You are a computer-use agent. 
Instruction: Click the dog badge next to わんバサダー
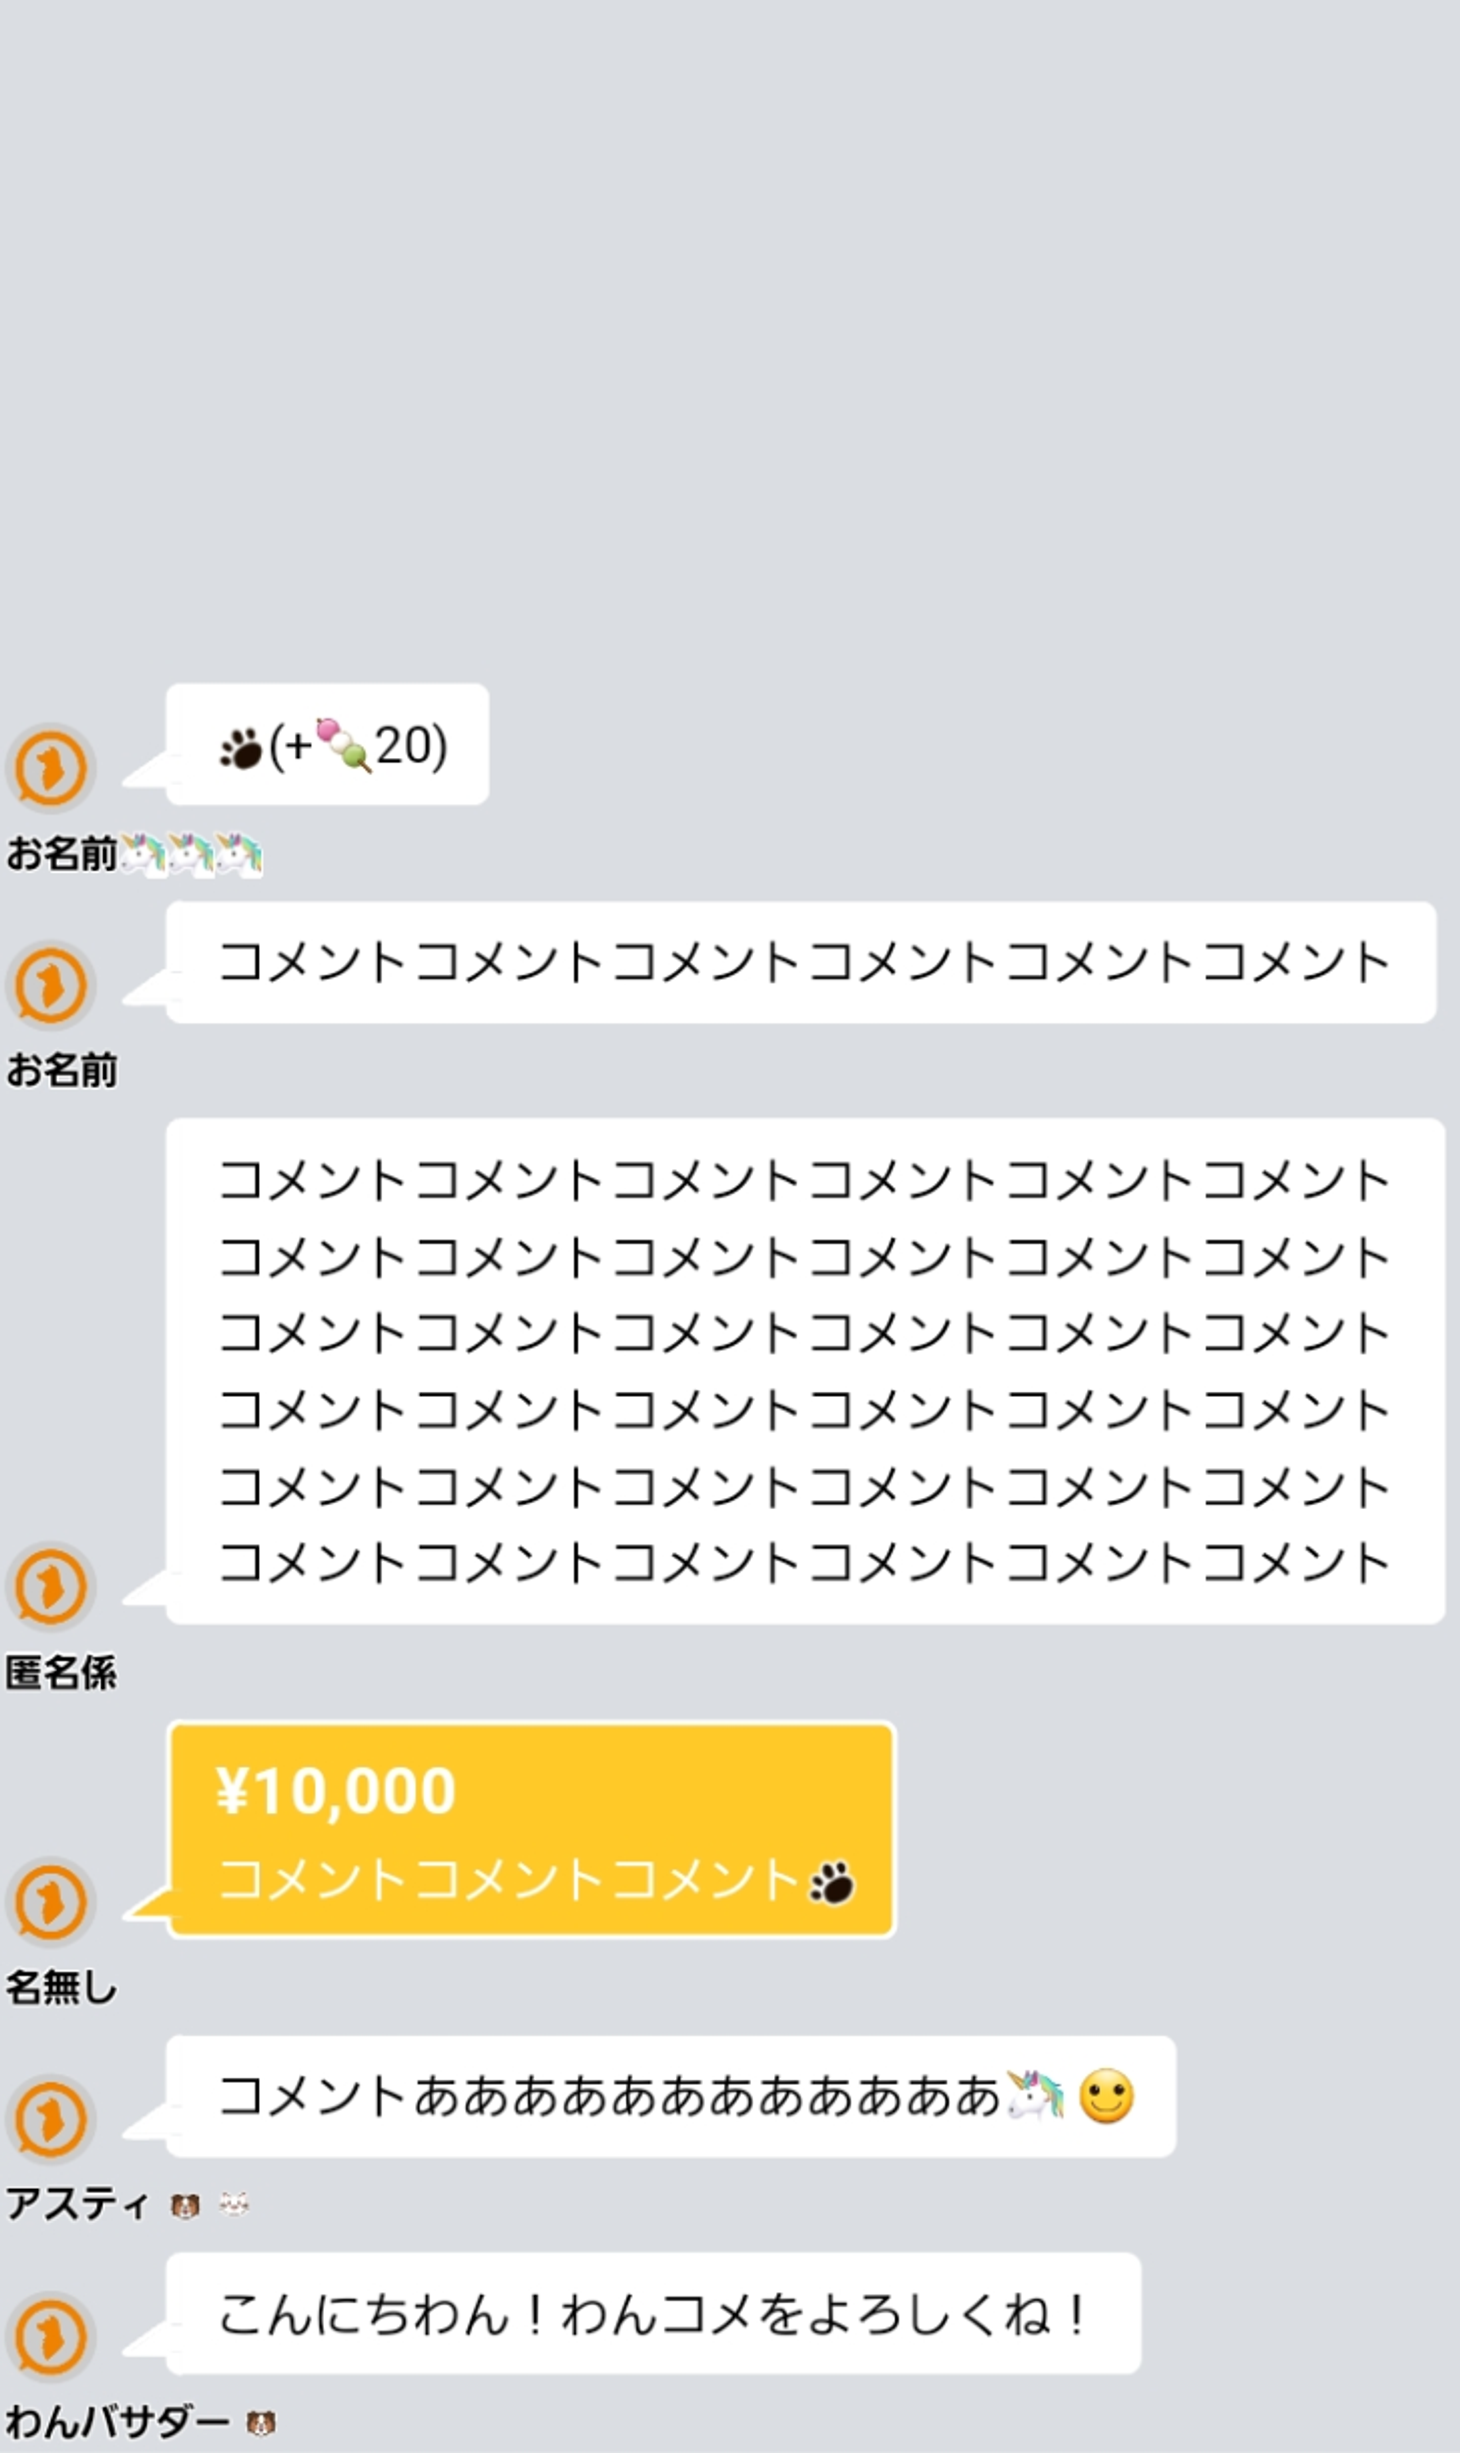coord(261,2423)
